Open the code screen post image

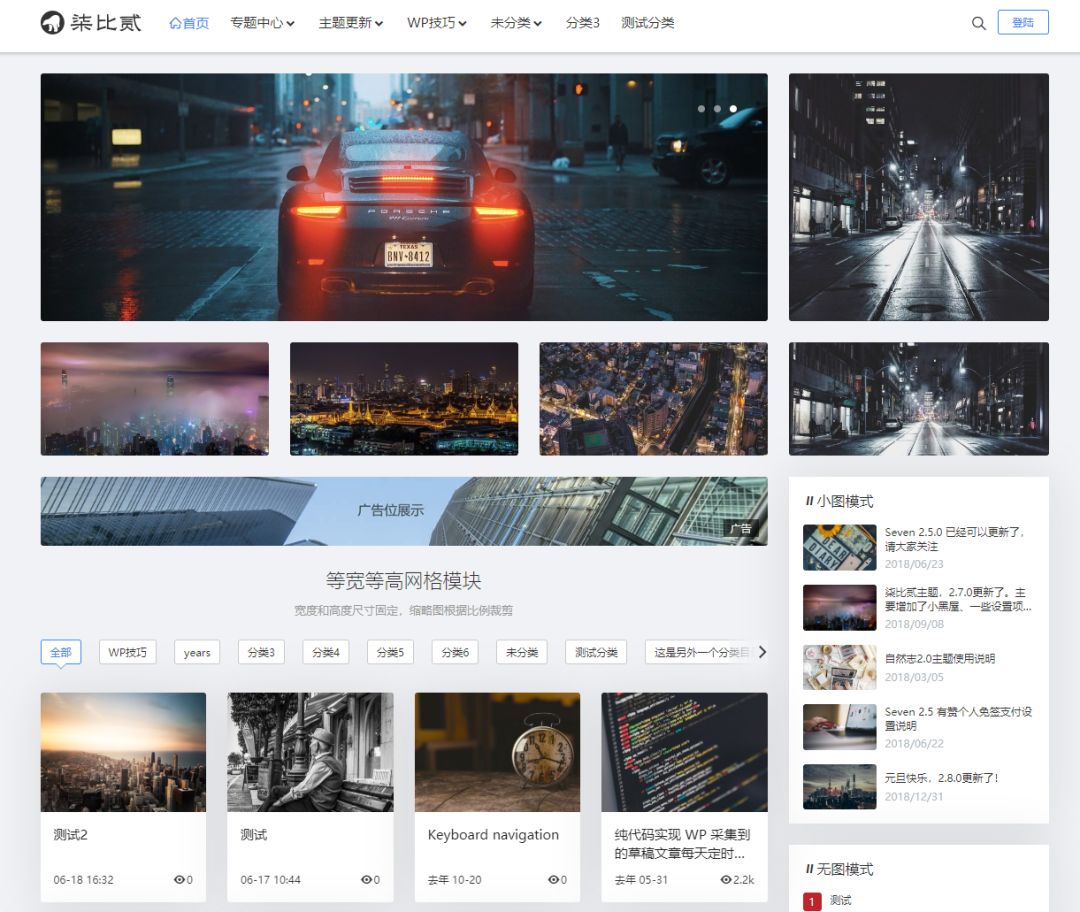point(684,752)
